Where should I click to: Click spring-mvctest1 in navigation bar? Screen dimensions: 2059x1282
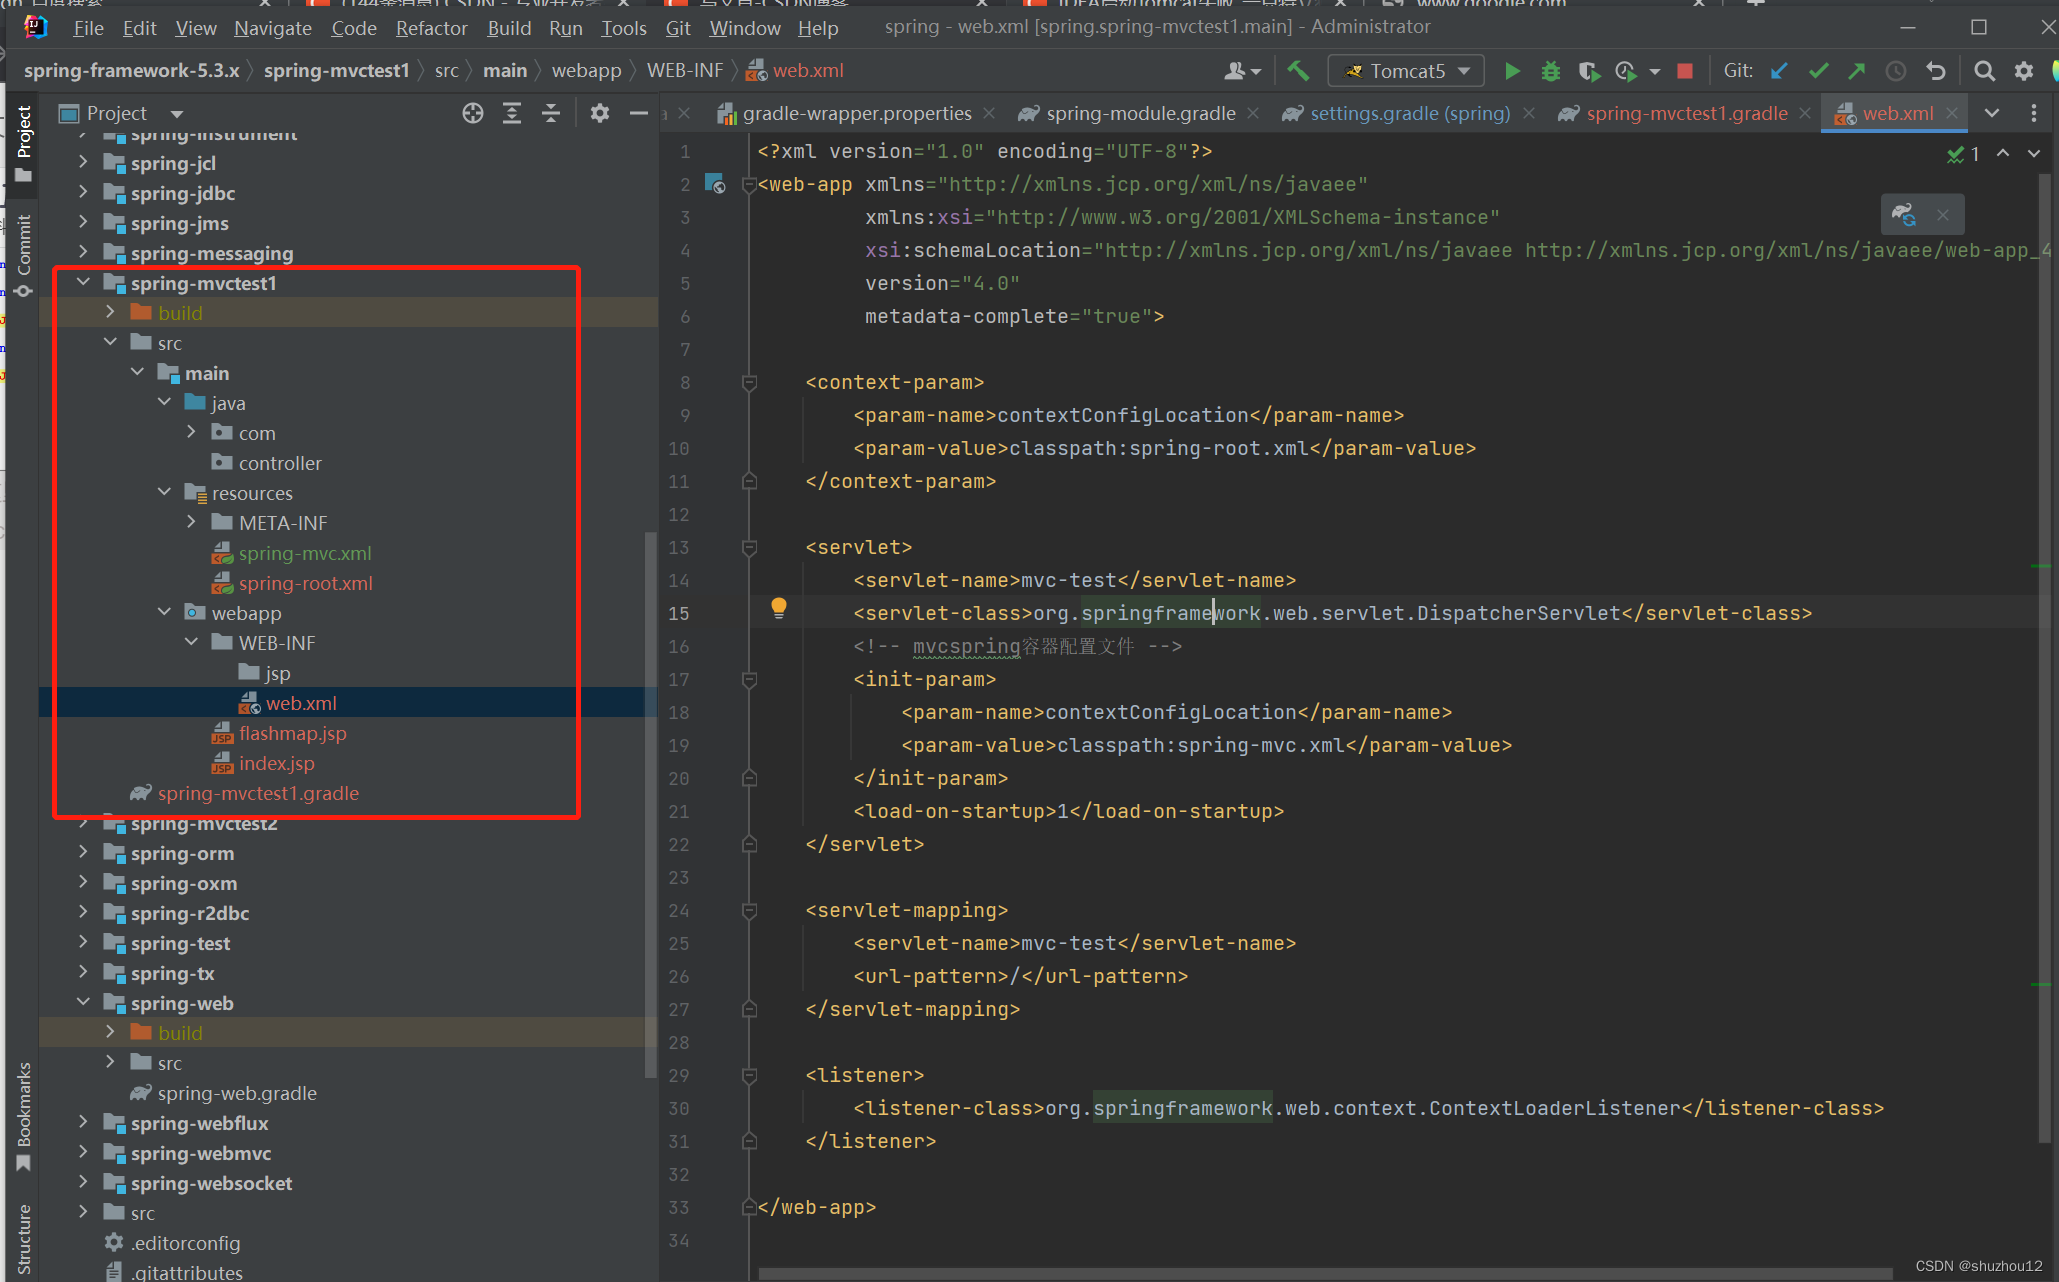336,70
